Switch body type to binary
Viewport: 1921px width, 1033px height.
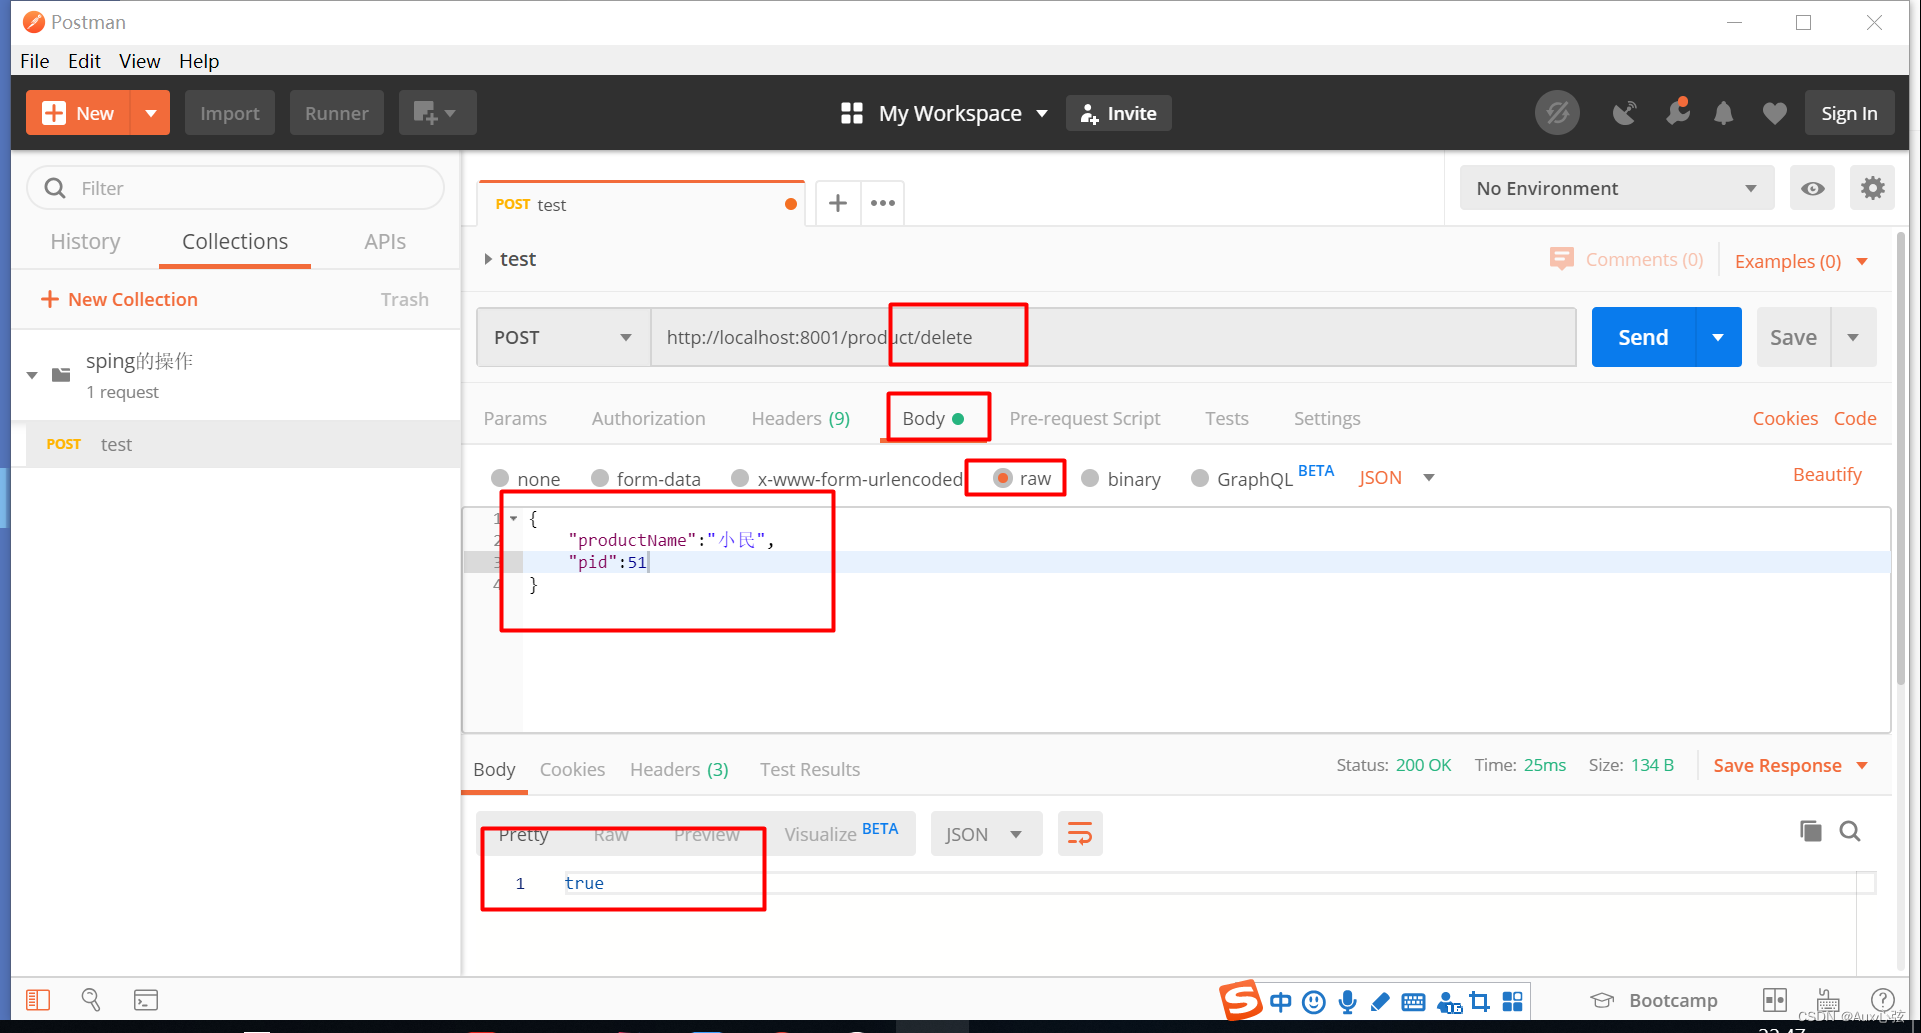[x=1089, y=478]
